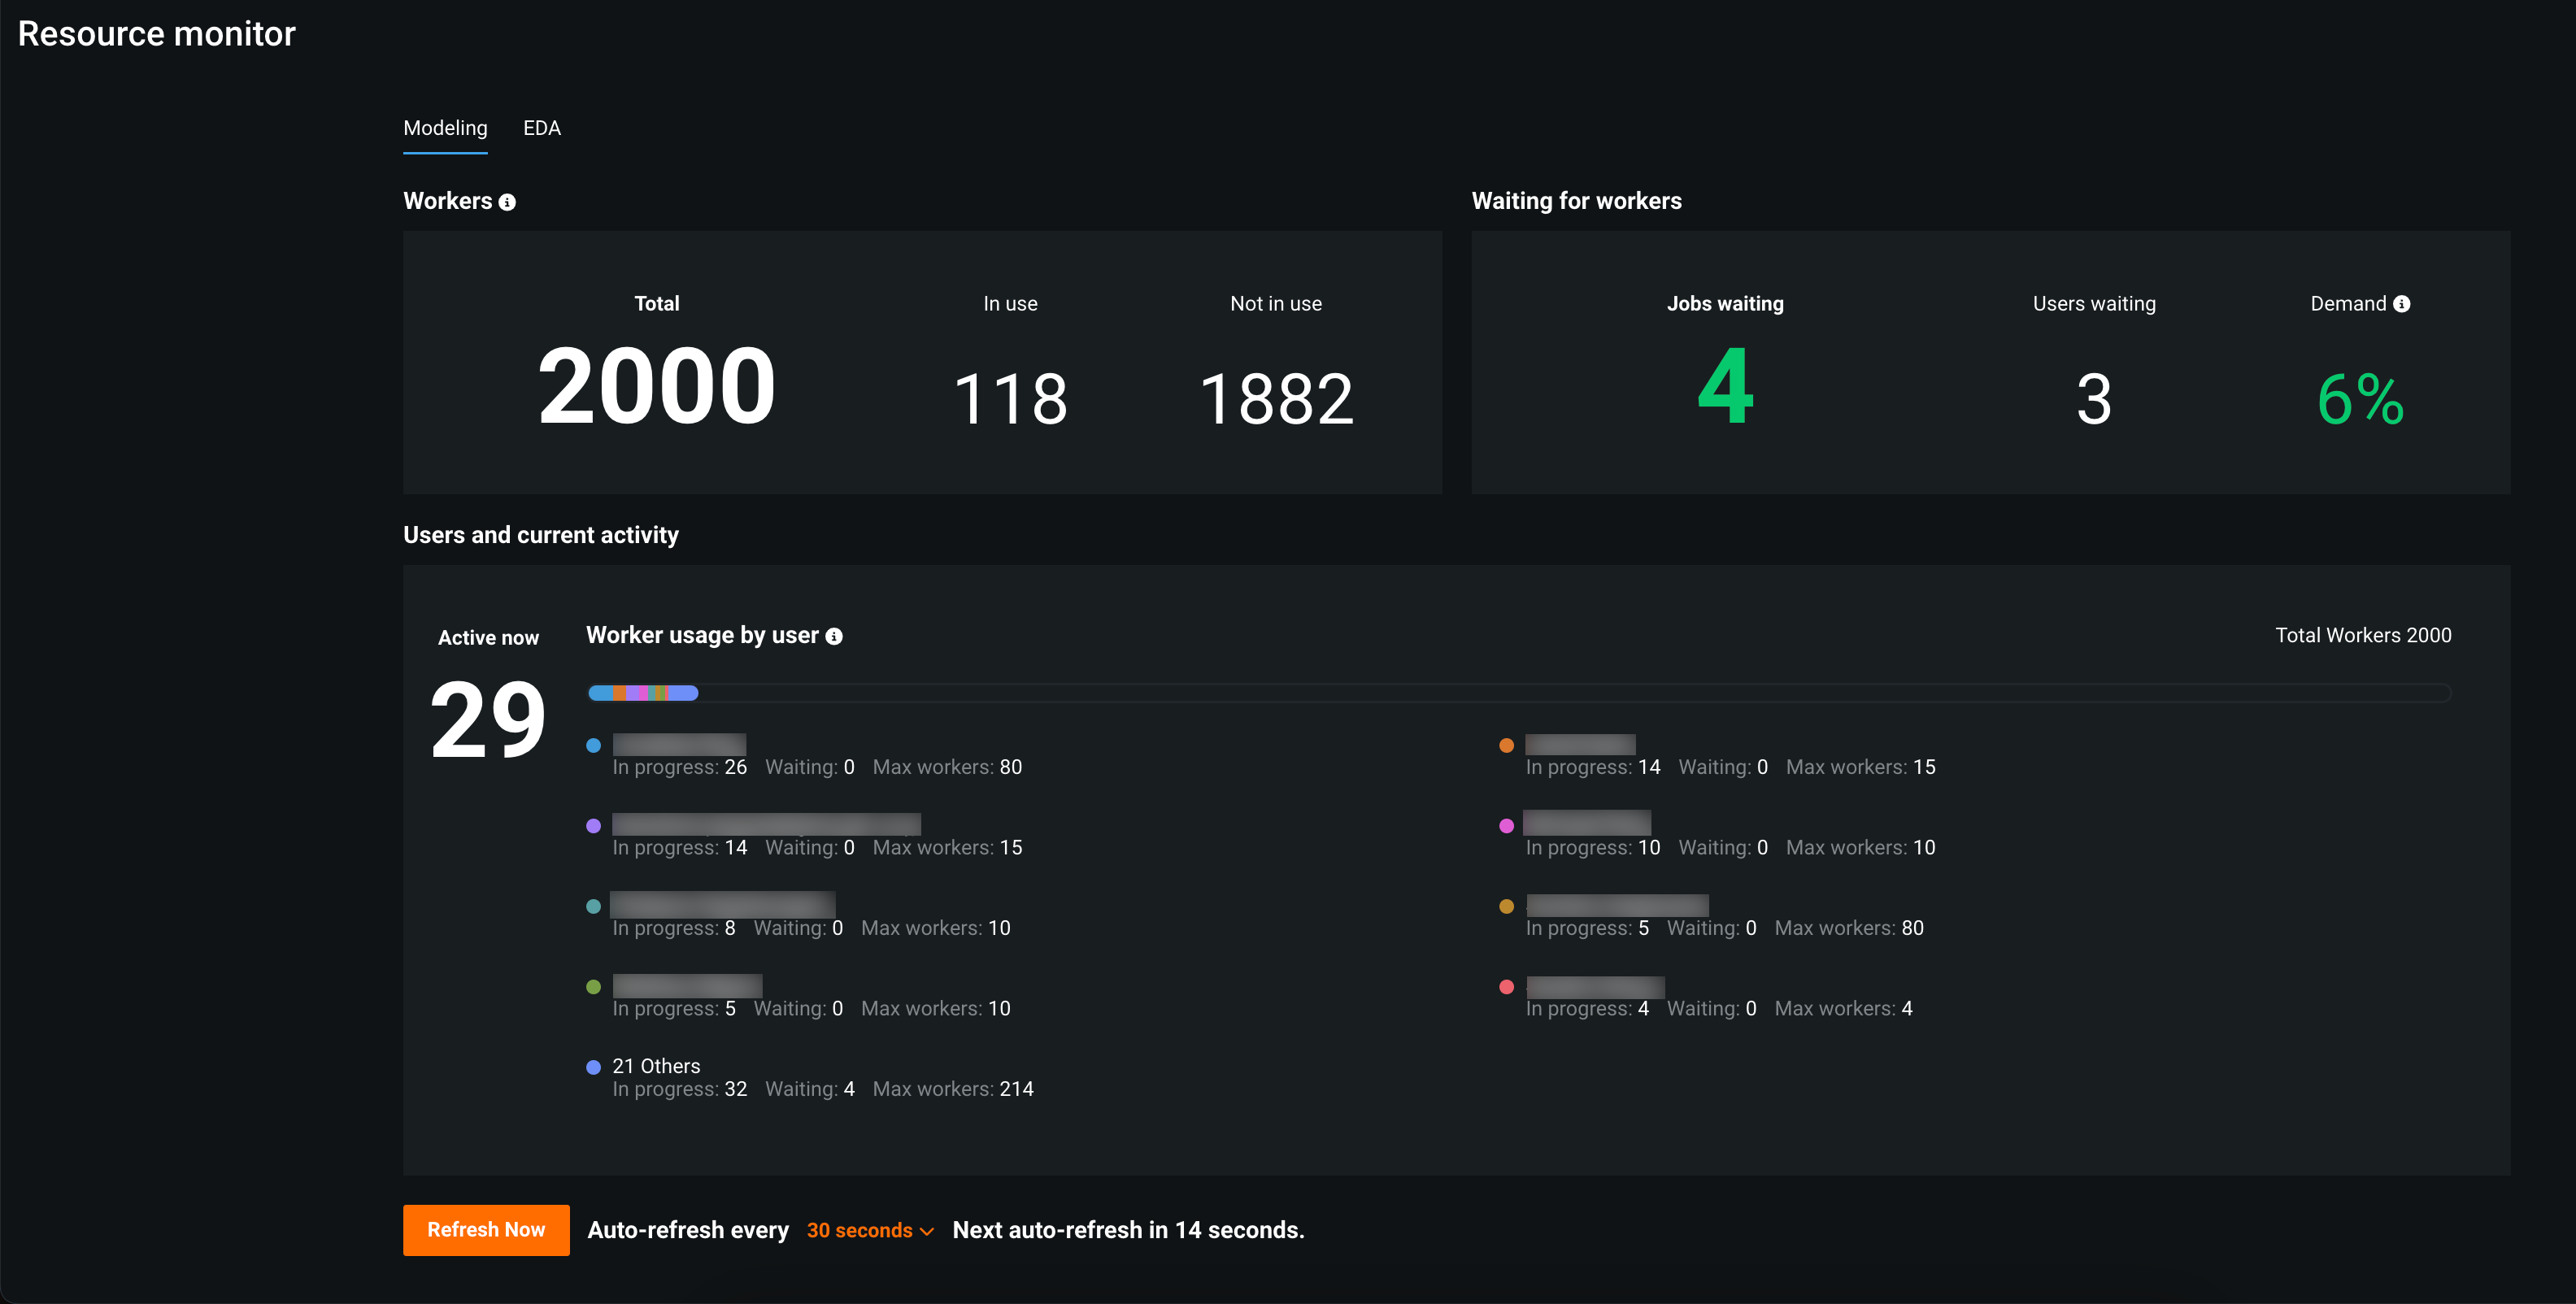This screenshot has height=1304, width=2576.
Task: Click the blue dot beside 21 Others
Action: click(593, 1067)
